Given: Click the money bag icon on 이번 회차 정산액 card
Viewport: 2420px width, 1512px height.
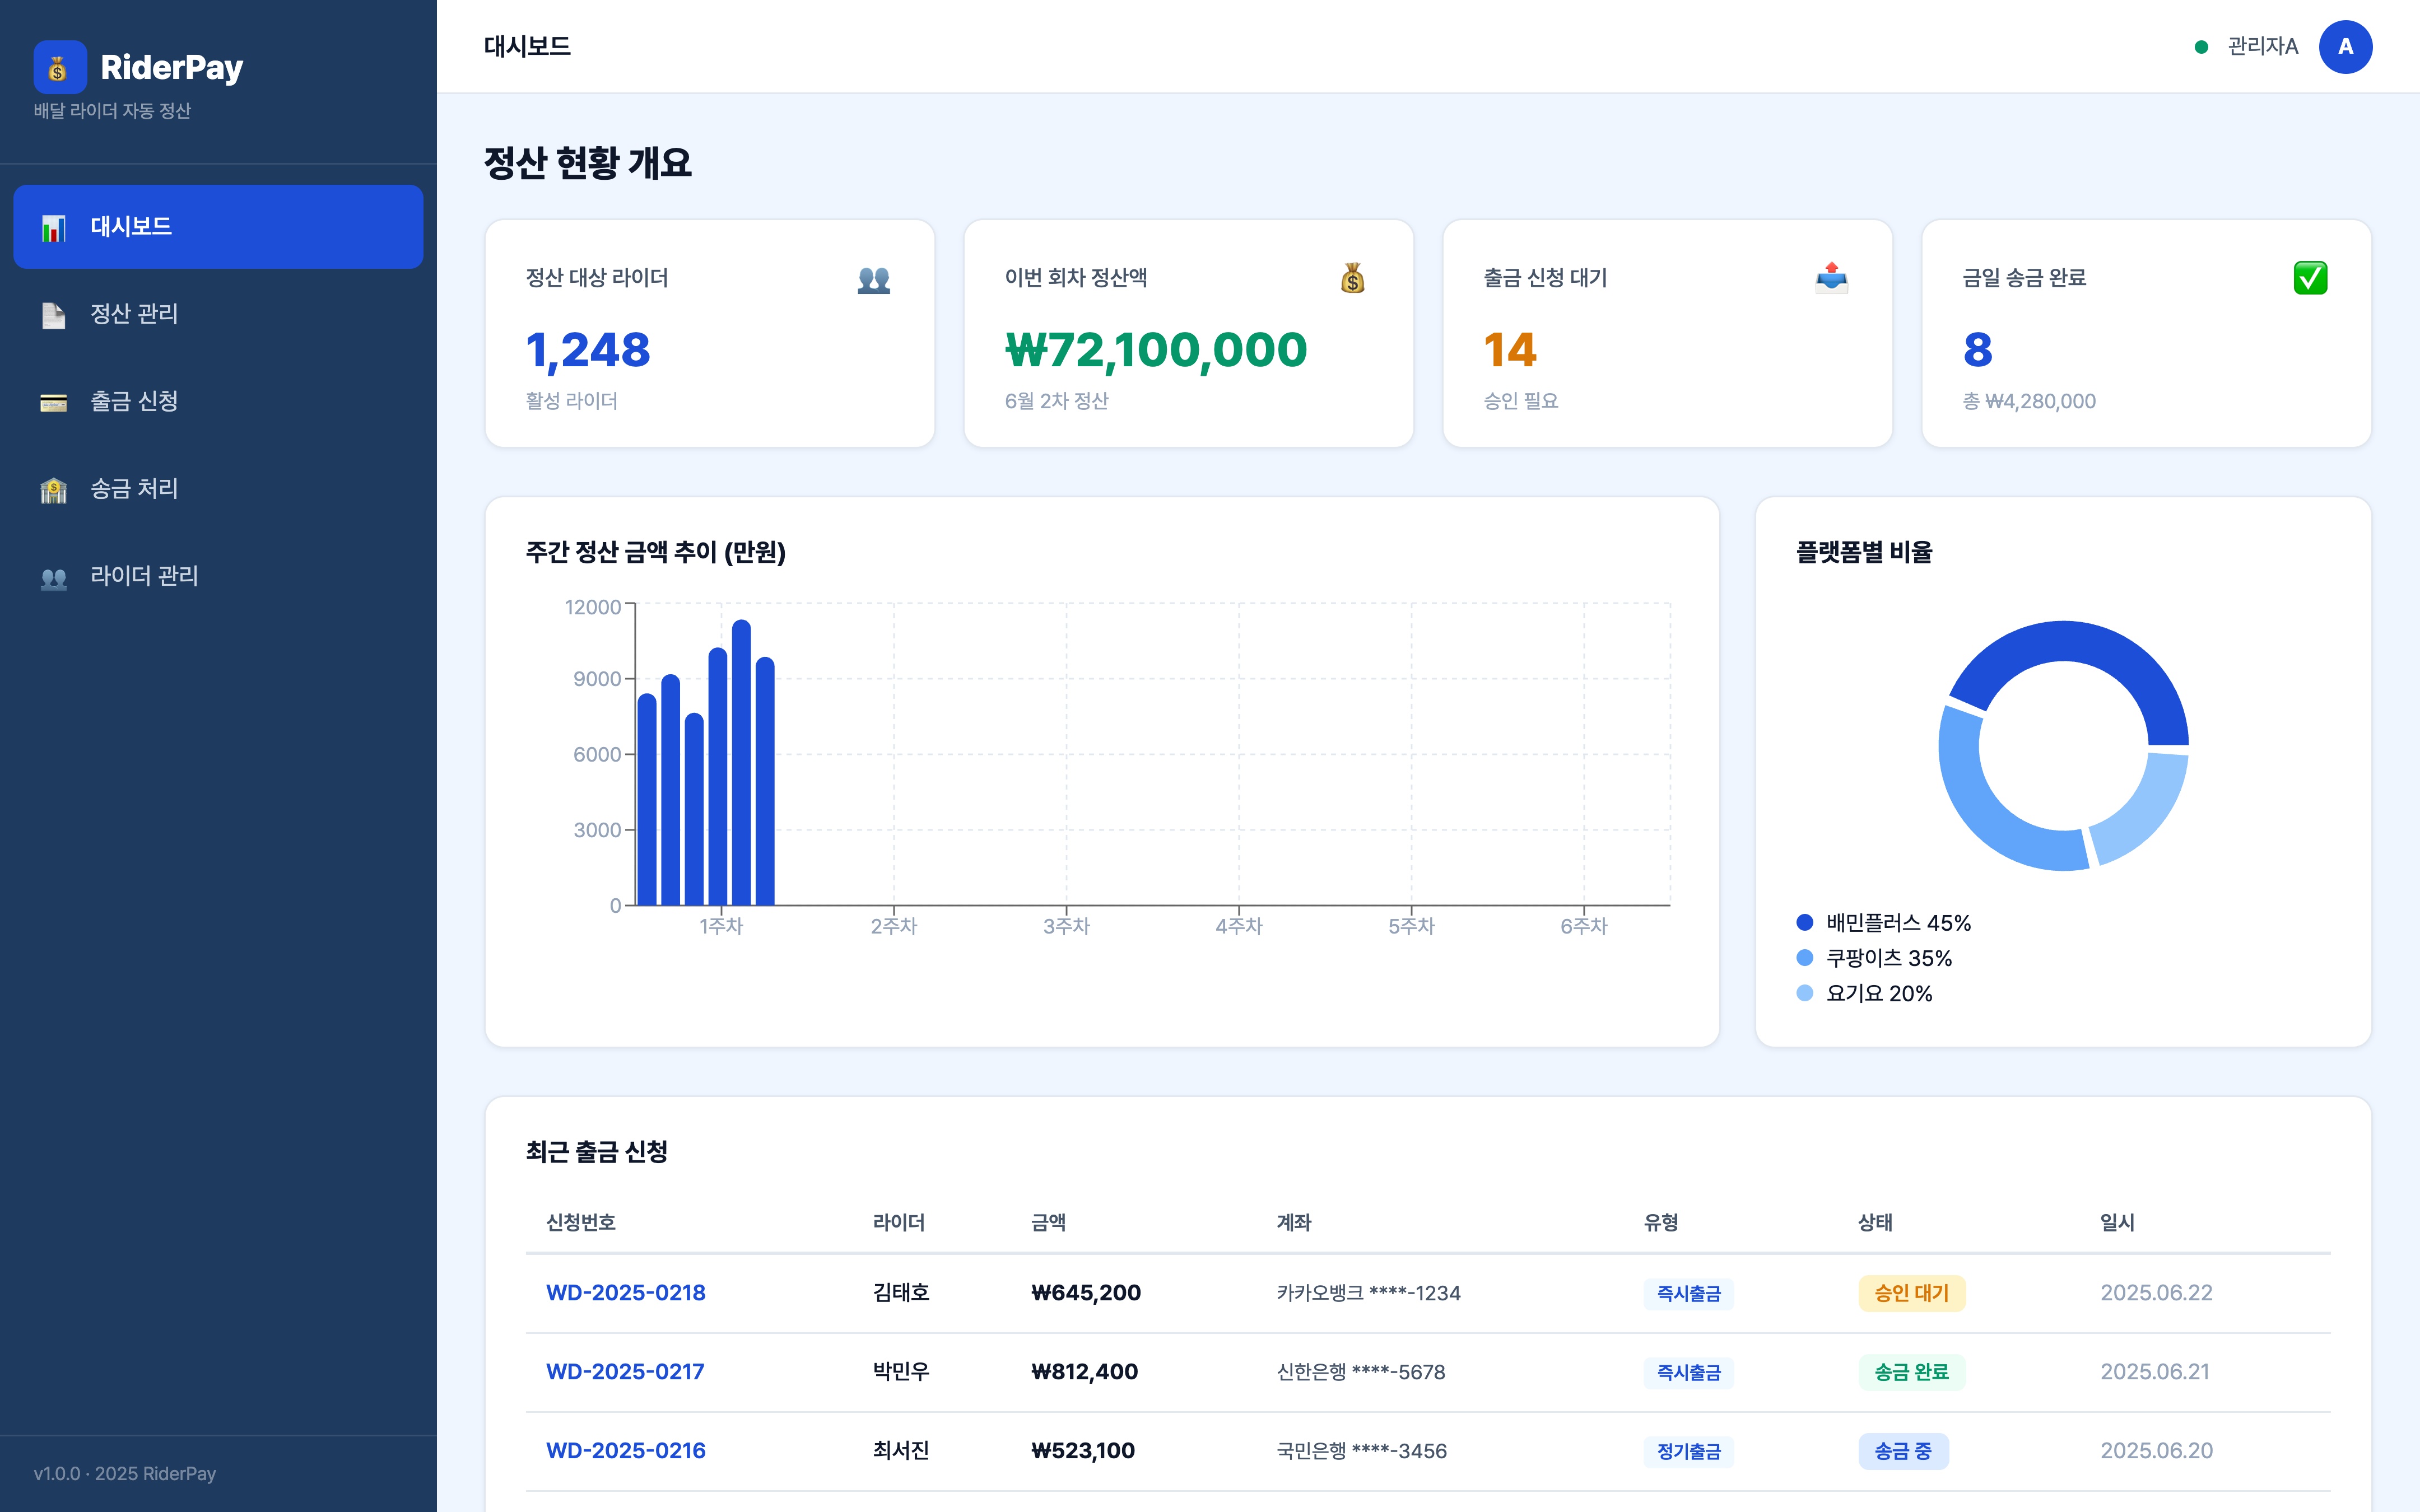Looking at the screenshot, I should (x=1352, y=277).
